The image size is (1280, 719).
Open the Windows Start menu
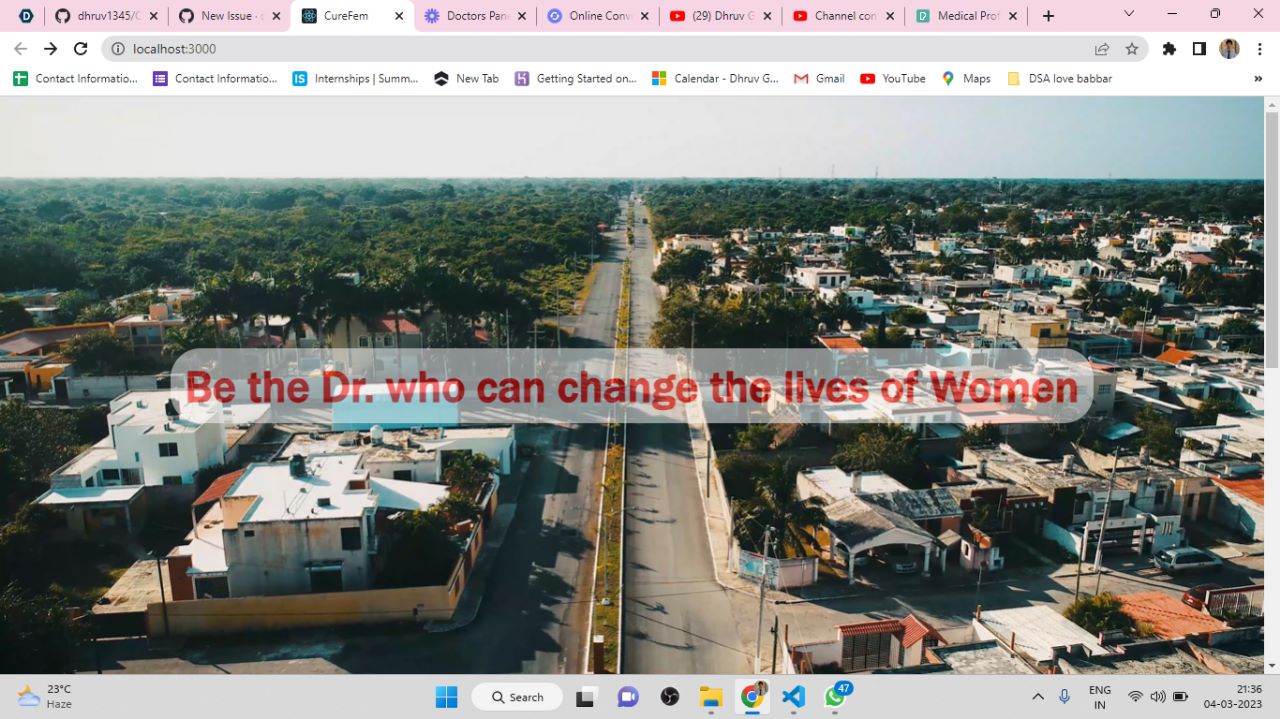[446, 697]
